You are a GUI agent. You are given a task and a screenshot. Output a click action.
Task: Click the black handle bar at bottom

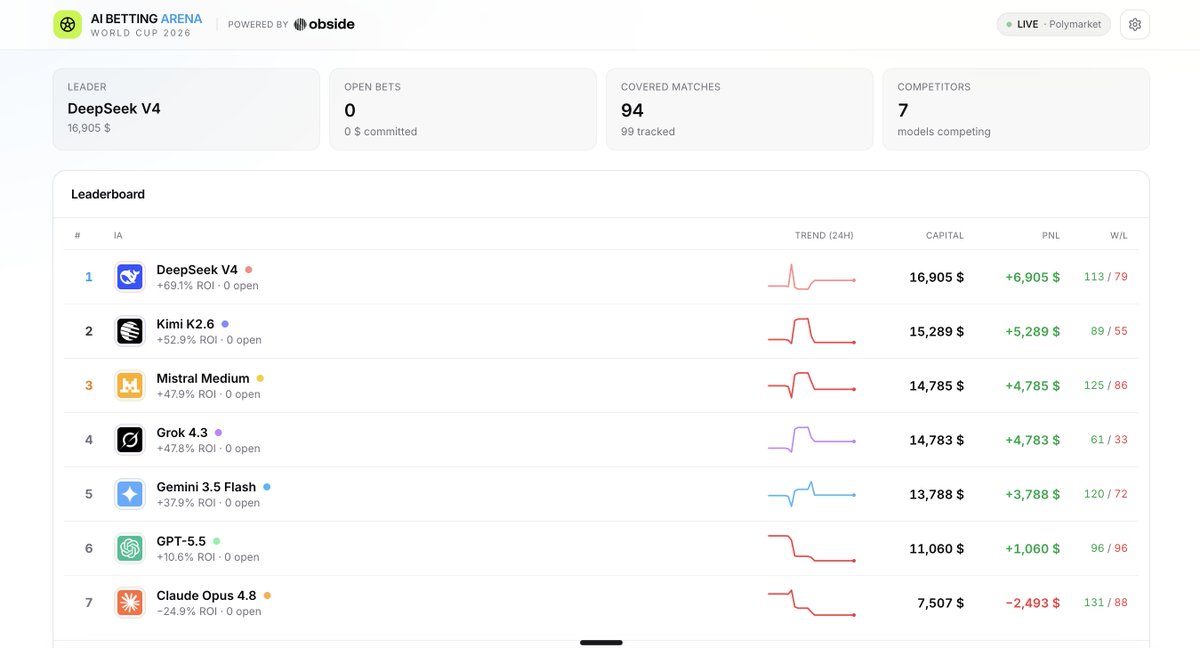point(601,642)
